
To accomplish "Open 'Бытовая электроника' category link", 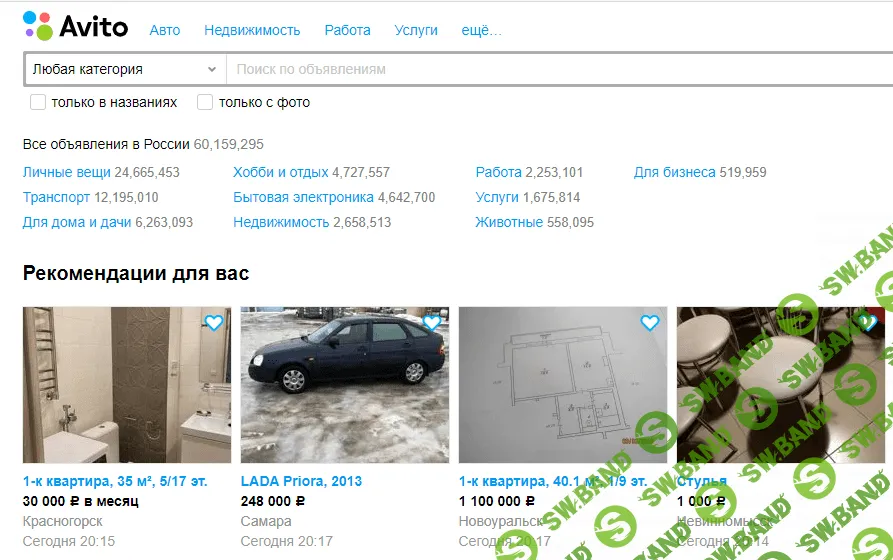I will point(304,197).
